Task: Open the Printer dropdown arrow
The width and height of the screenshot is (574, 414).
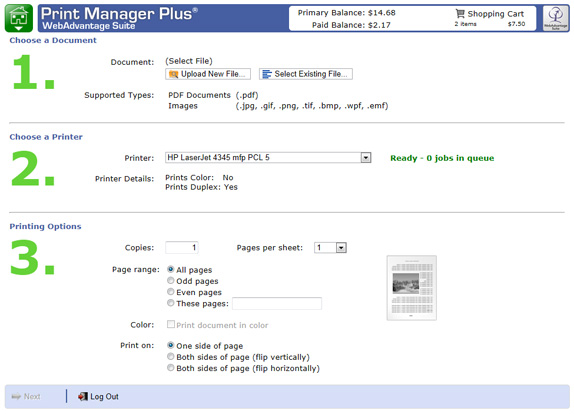Action: click(366, 157)
